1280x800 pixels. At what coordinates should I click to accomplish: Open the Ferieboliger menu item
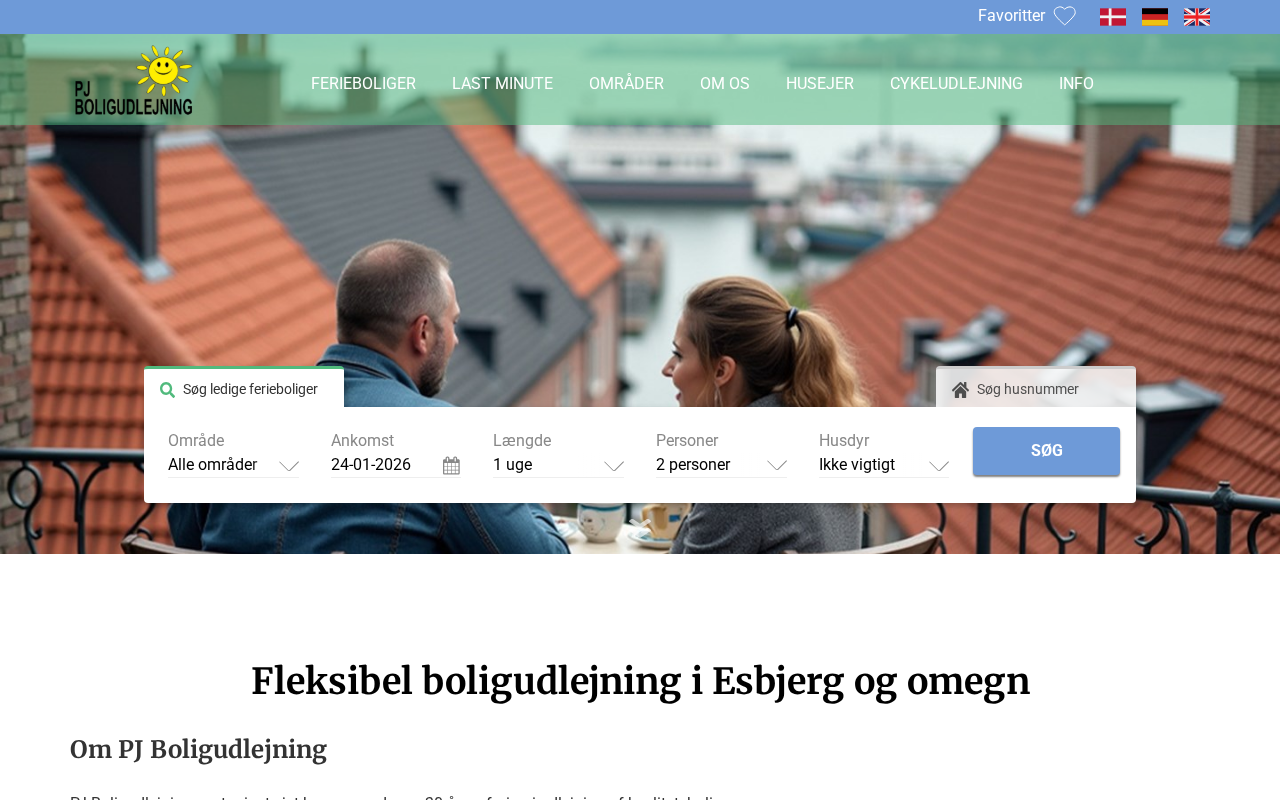[x=363, y=84]
